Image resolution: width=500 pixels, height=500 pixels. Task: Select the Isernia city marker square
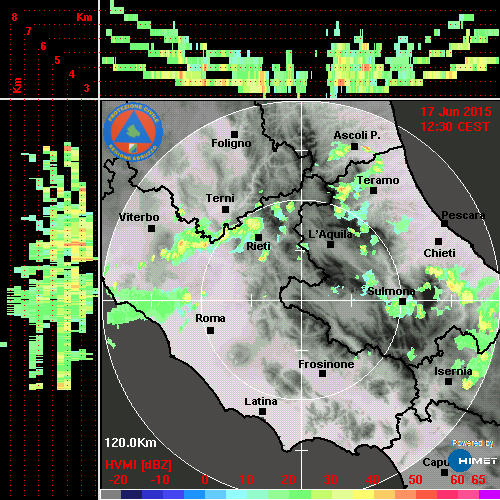[x=449, y=381]
